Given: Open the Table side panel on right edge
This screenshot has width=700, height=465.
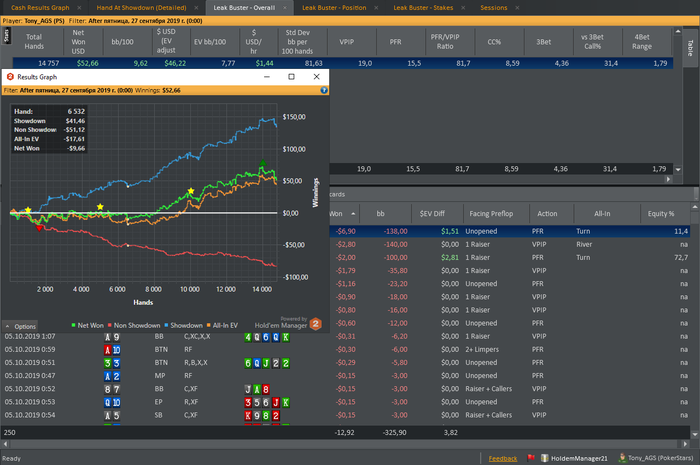Looking at the screenshot, I should pyautogui.click(x=691, y=46).
